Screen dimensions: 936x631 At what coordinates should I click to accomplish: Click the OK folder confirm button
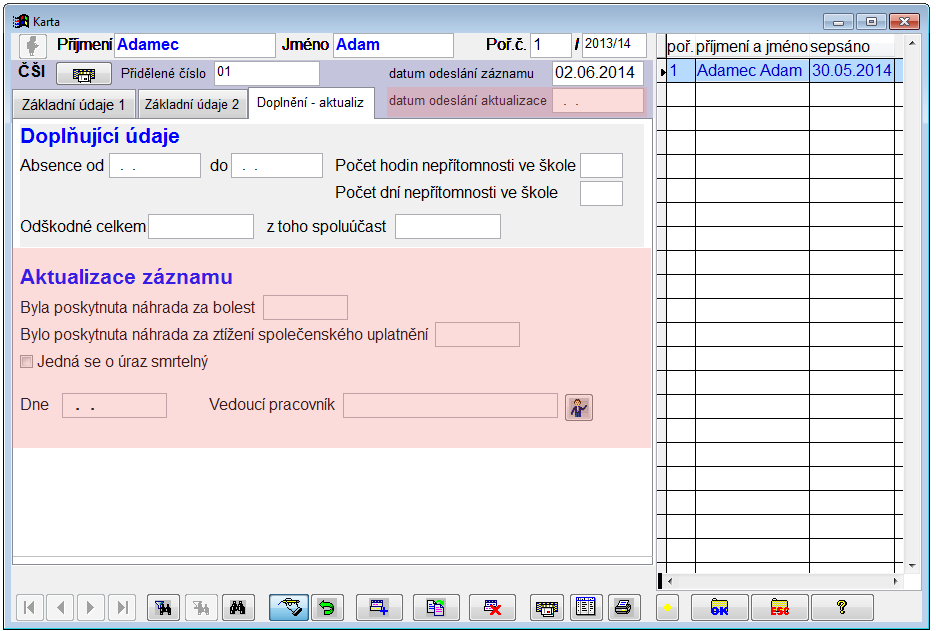[x=718, y=607]
